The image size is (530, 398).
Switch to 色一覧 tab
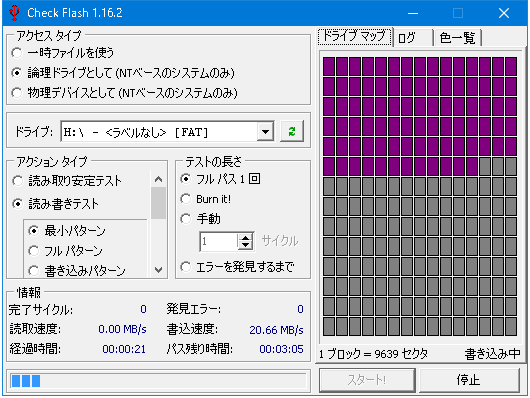point(457,38)
